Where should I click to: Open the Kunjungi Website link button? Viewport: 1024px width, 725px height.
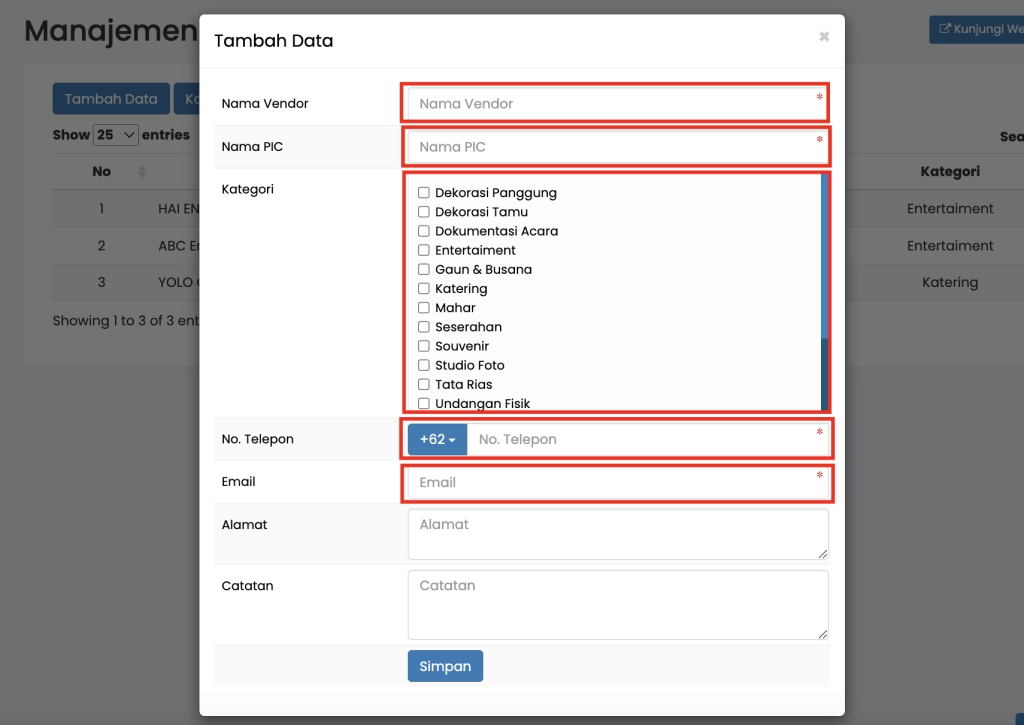point(975,29)
